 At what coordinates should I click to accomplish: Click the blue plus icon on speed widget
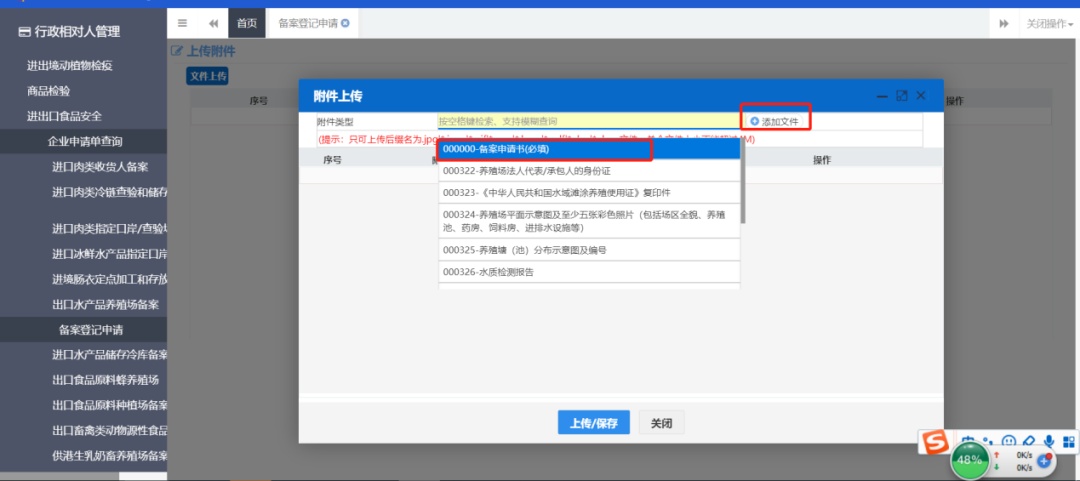pyautogui.click(x=1044, y=461)
